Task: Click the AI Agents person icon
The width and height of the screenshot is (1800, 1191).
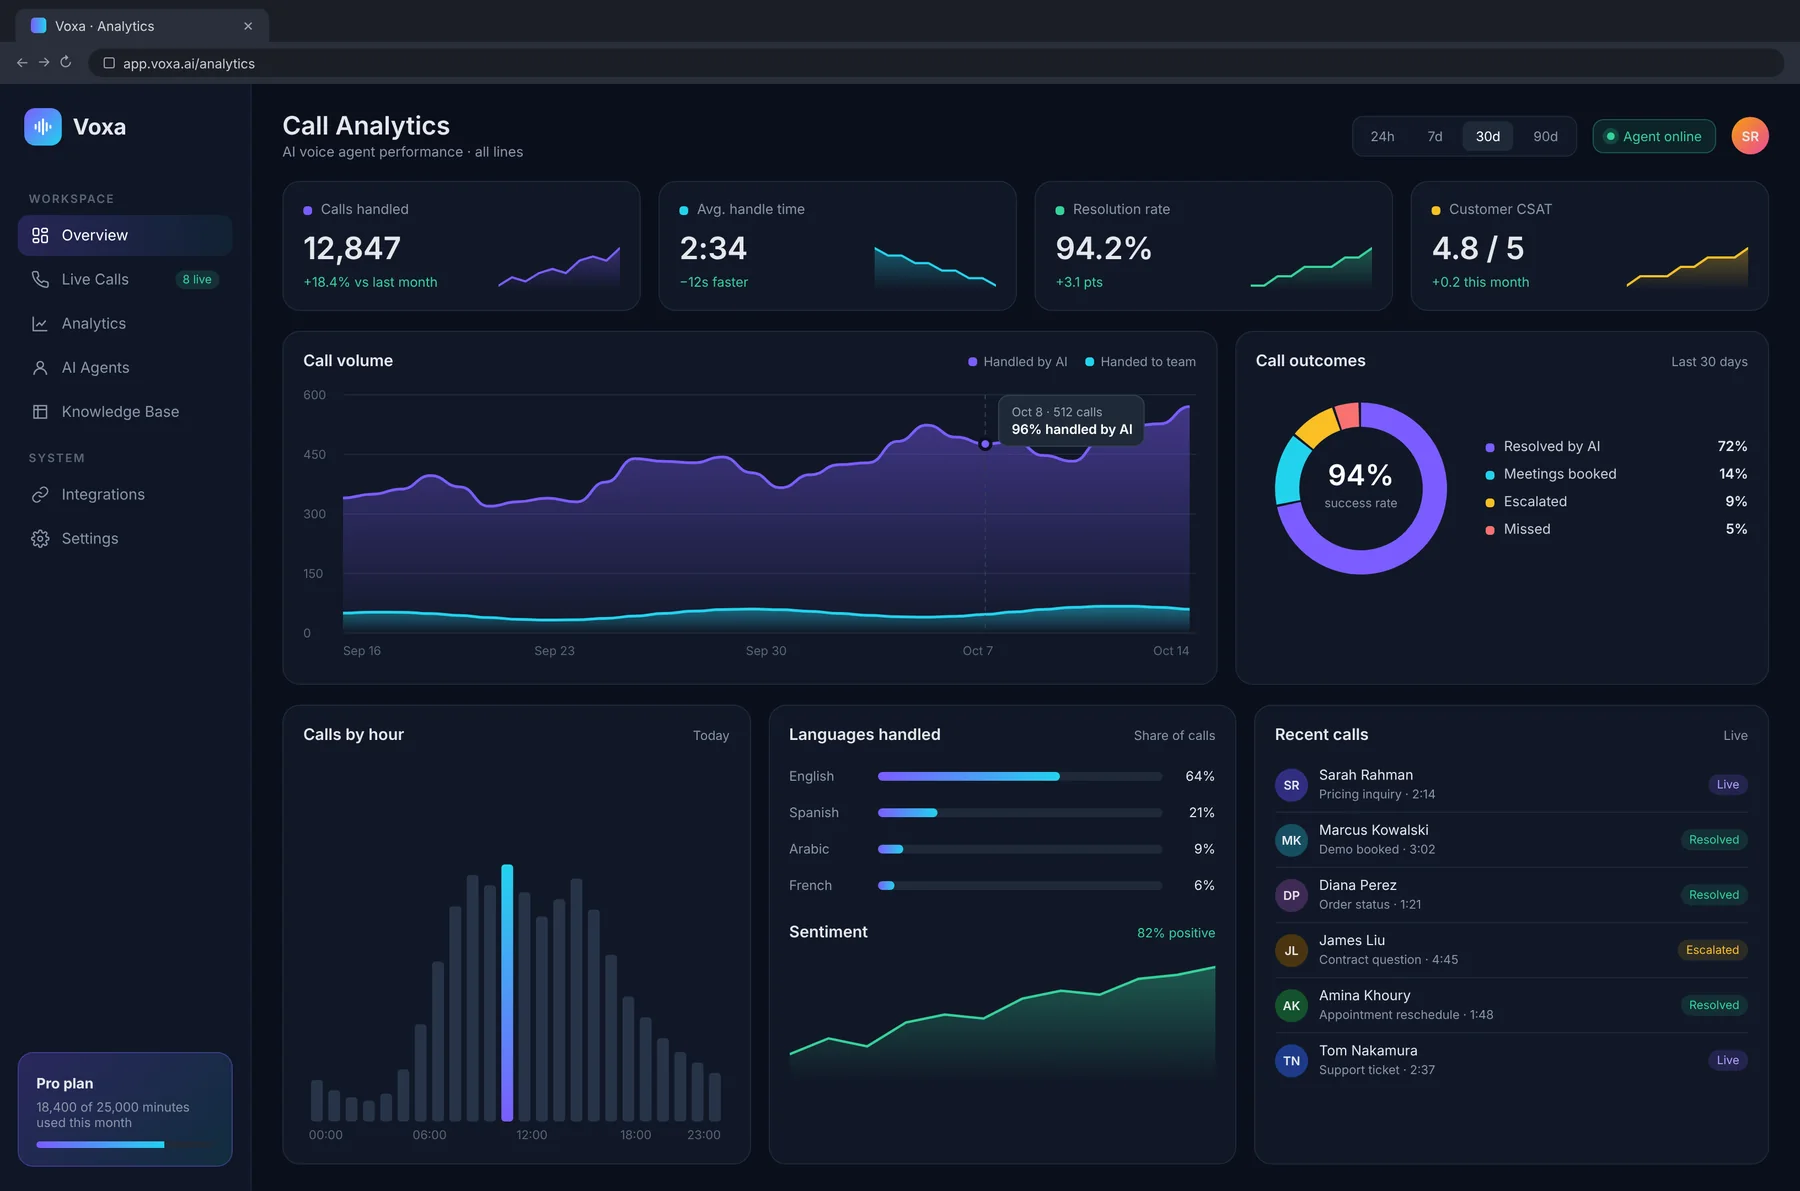Action: pyautogui.click(x=40, y=367)
